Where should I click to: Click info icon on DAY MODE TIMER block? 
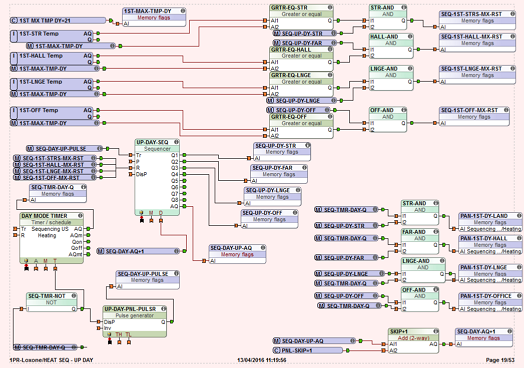coord(80,216)
